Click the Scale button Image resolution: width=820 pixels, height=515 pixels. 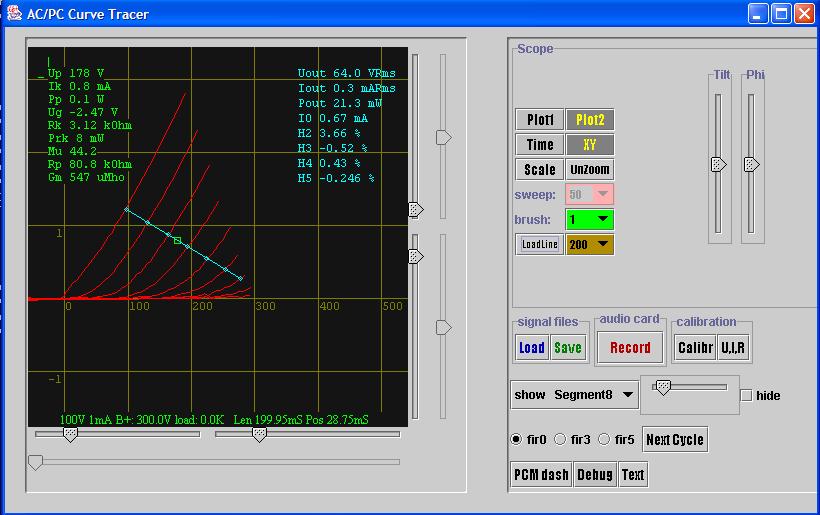540,169
